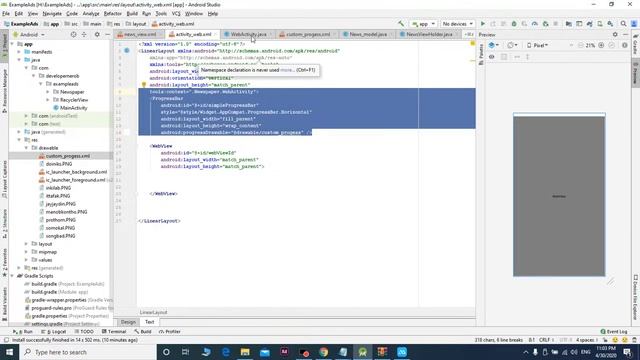Open the AVD Manager device icon
The height and width of the screenshot is (360, 640).
(x=600, y=24)
